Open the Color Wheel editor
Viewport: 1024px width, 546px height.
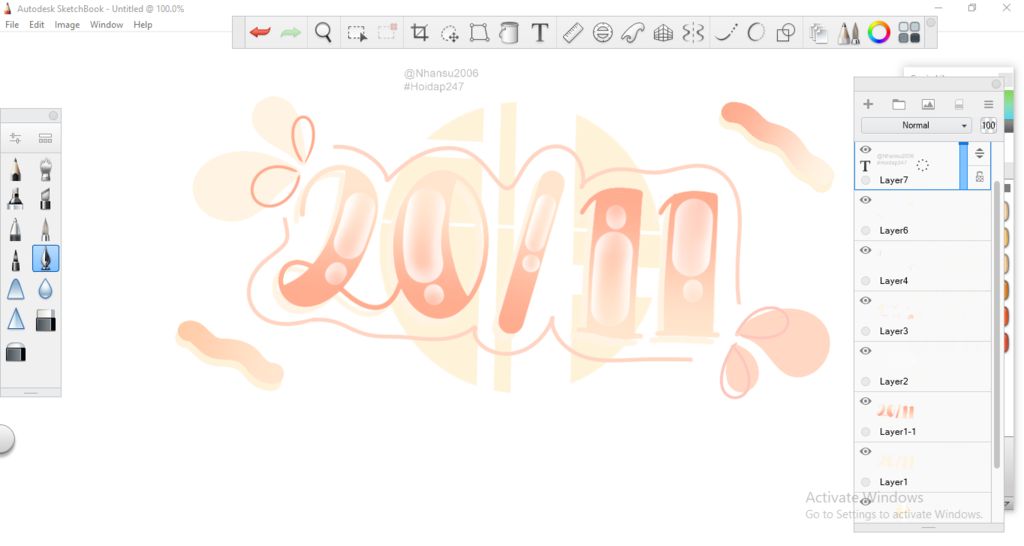pos(879,32)
